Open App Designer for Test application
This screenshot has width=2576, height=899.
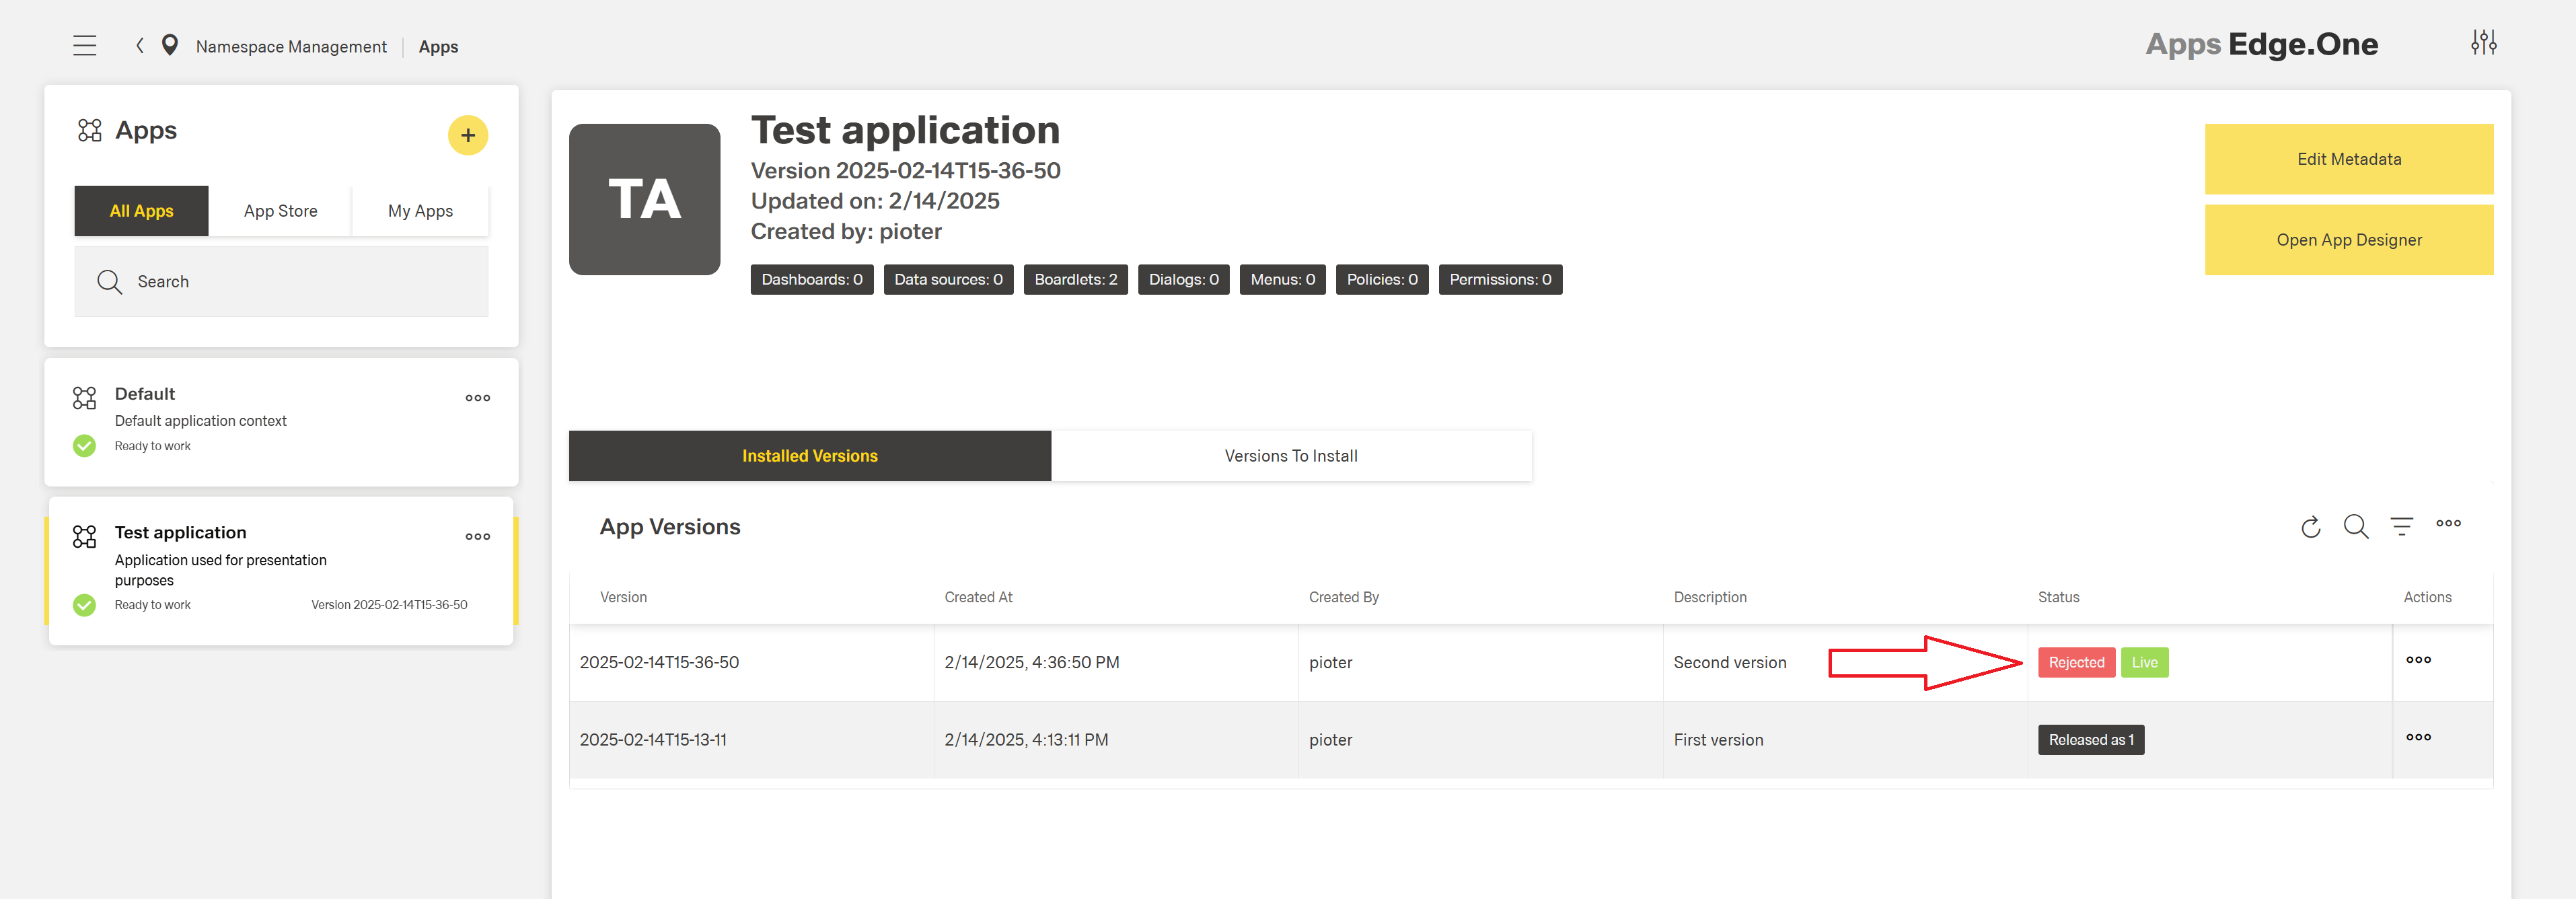tap(2348, 239)
